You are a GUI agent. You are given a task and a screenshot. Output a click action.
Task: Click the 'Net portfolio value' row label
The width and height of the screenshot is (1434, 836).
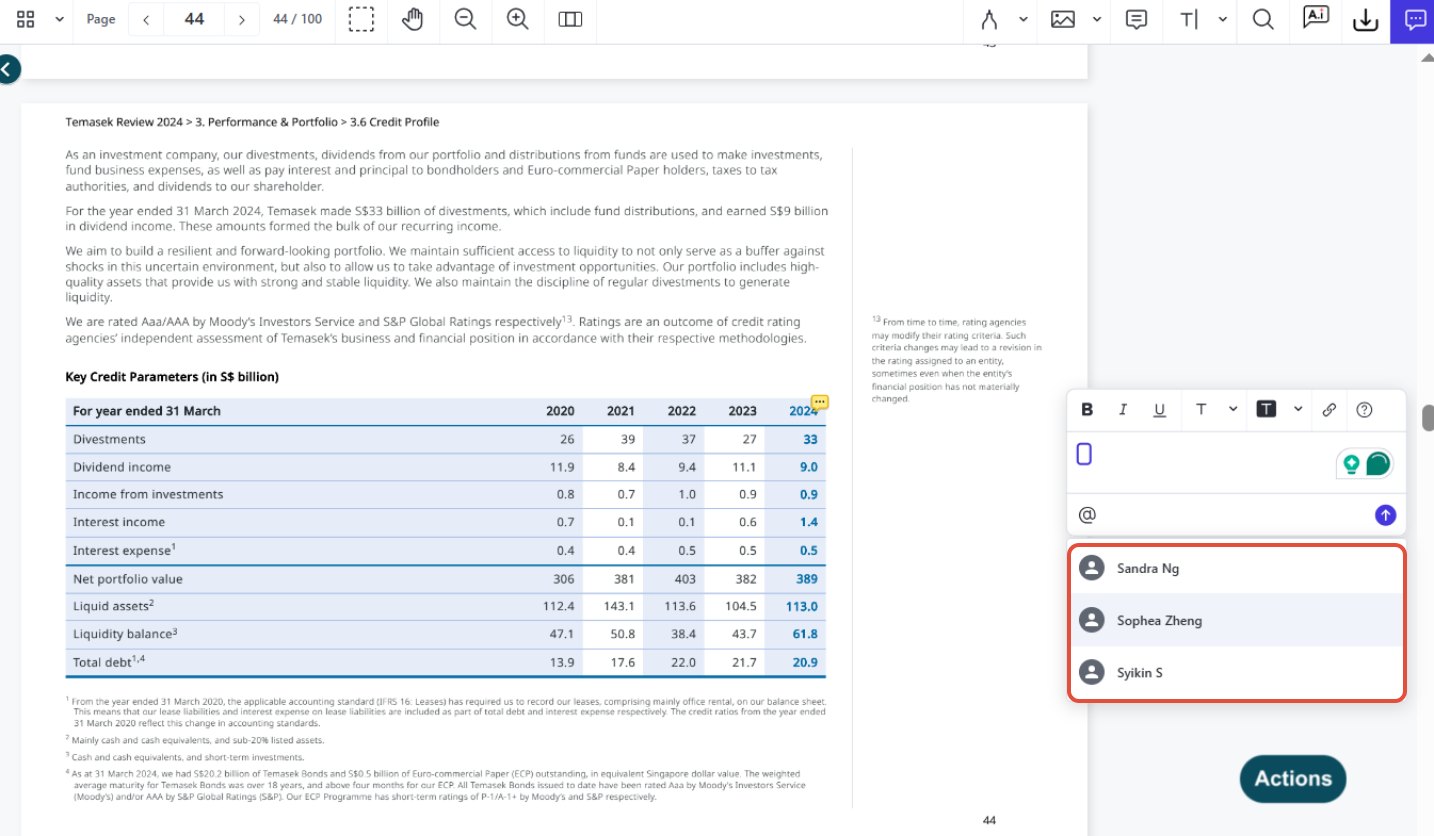tap(128, 579)
